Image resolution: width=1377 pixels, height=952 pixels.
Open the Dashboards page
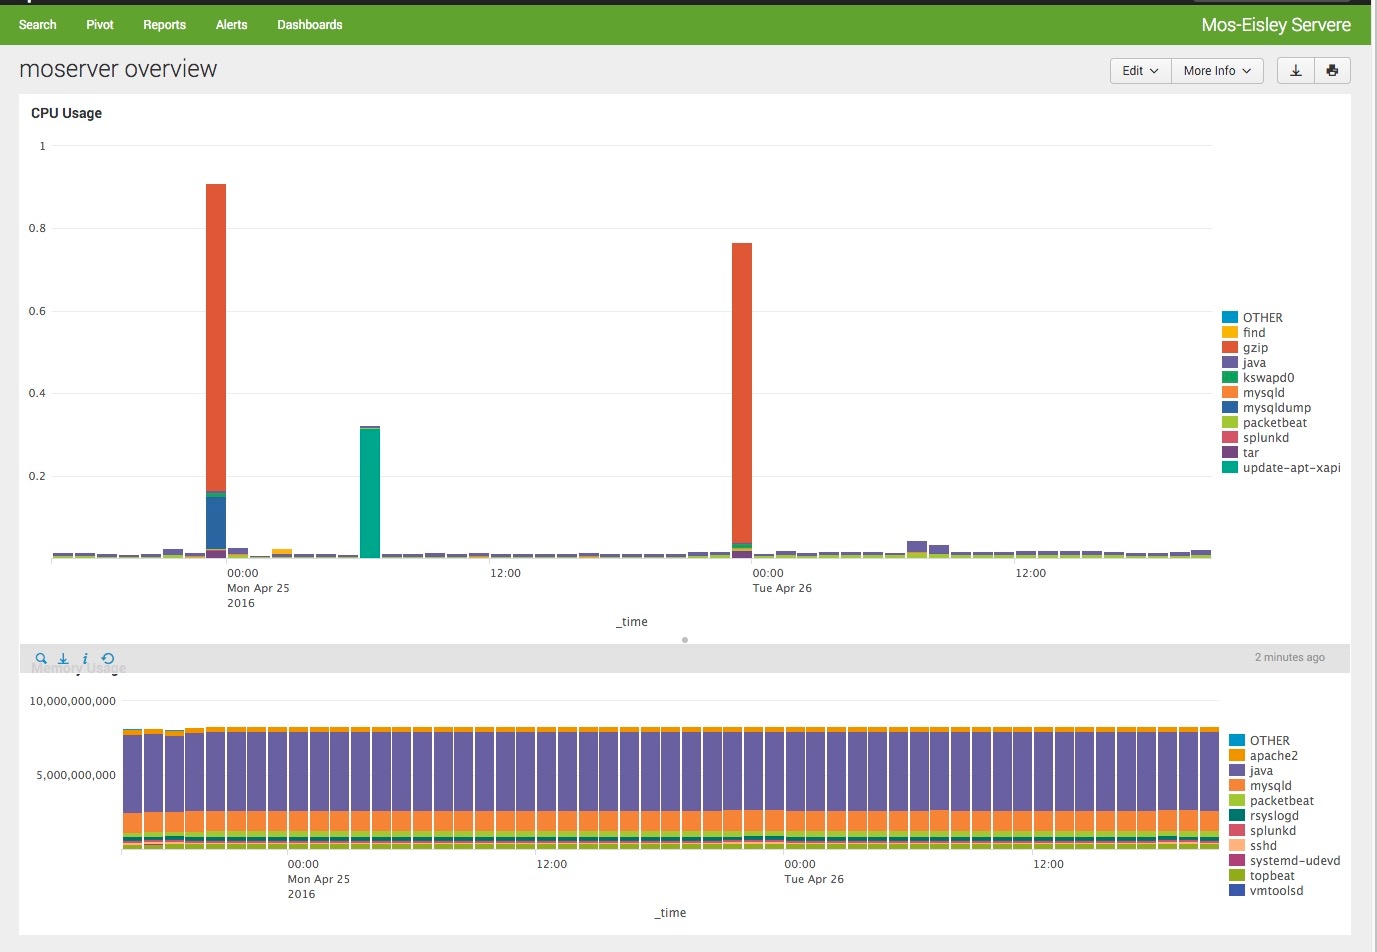pyautogui.click(x=309, y=25)
